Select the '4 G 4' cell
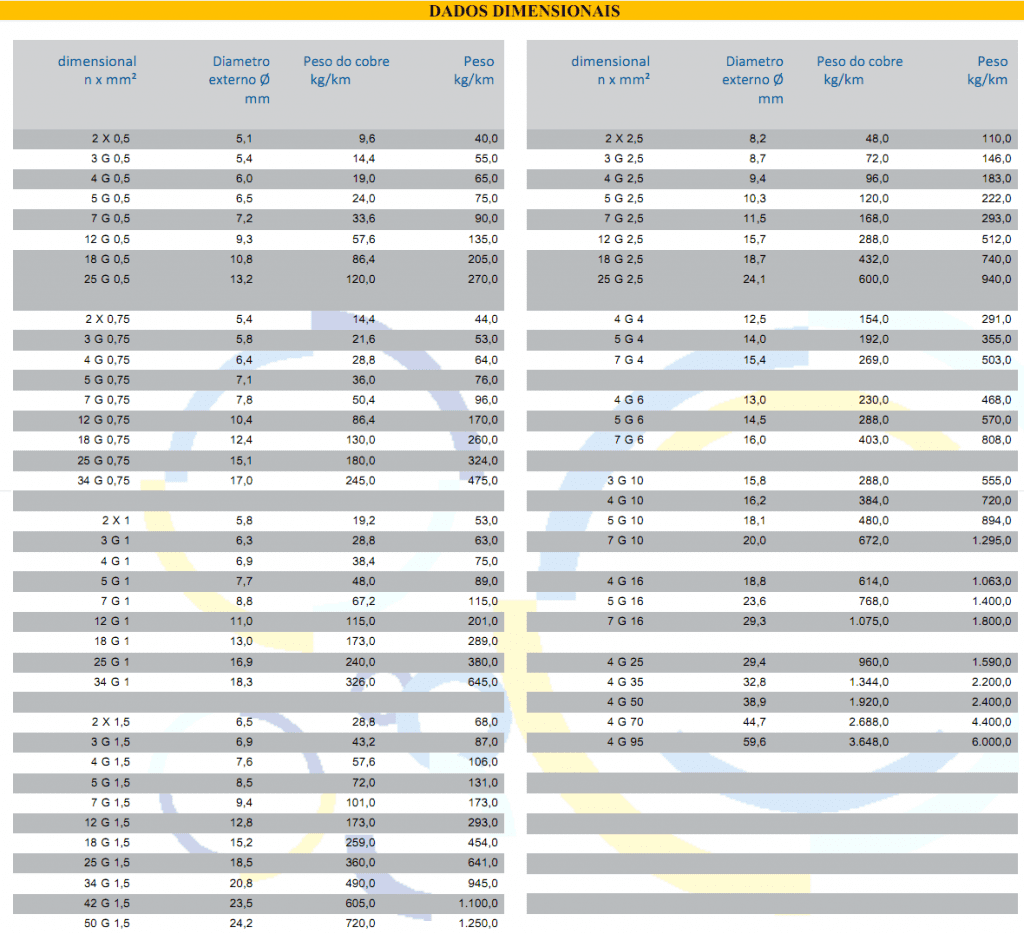The width and height of the screenshot is (1024, 934). pos(628,319)
